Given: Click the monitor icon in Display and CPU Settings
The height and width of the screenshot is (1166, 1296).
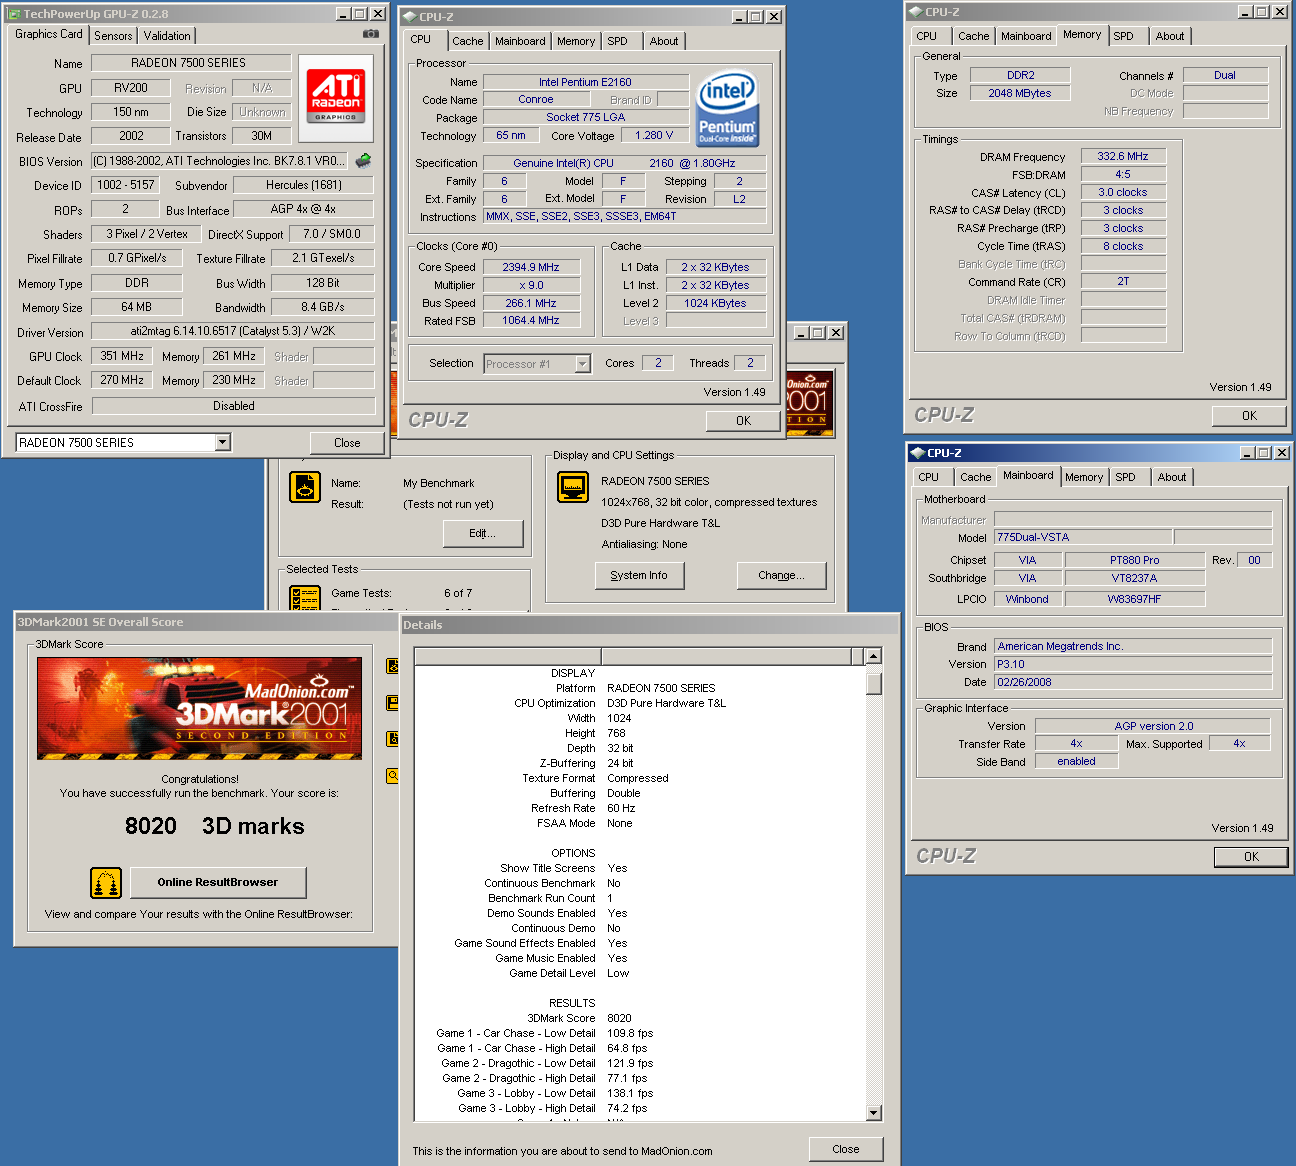Looking at the screenshot, I should point(573,487).
